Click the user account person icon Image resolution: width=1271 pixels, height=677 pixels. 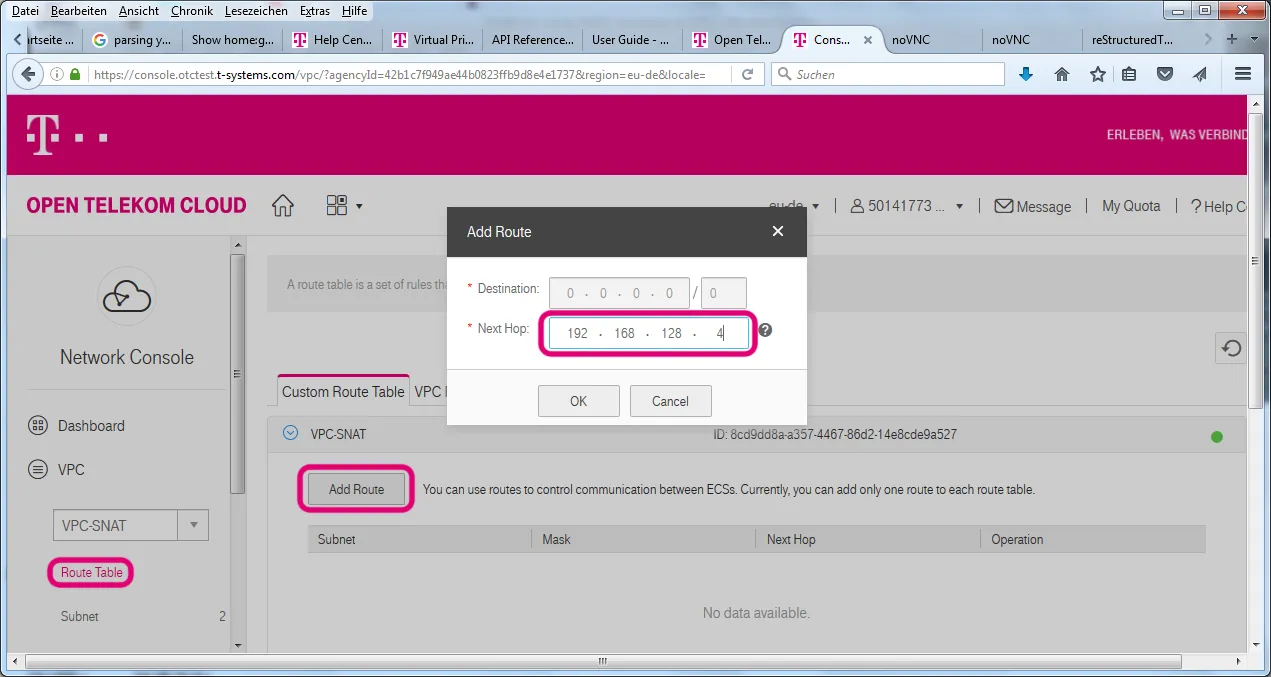click(857, 206)
